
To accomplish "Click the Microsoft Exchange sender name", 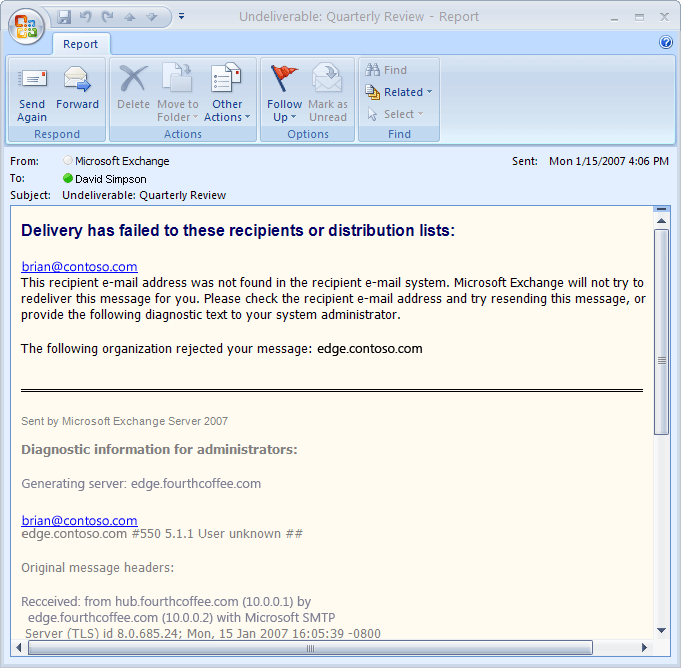I will (122, 161).
